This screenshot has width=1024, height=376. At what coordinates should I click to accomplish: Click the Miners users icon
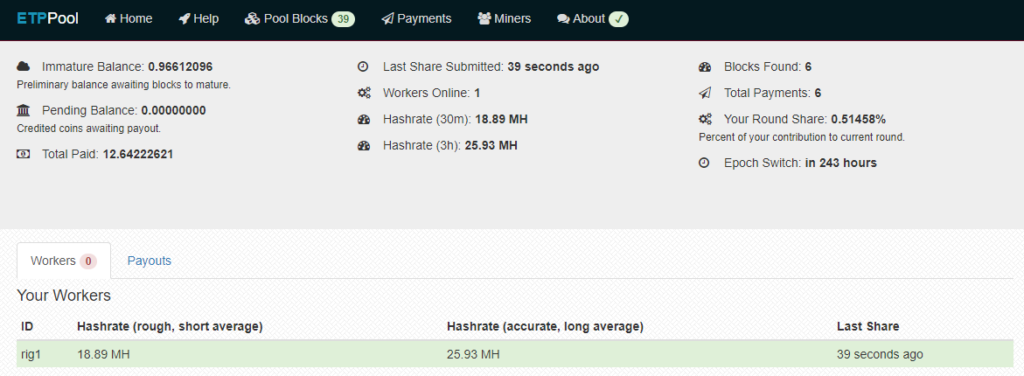click(484, 19)
